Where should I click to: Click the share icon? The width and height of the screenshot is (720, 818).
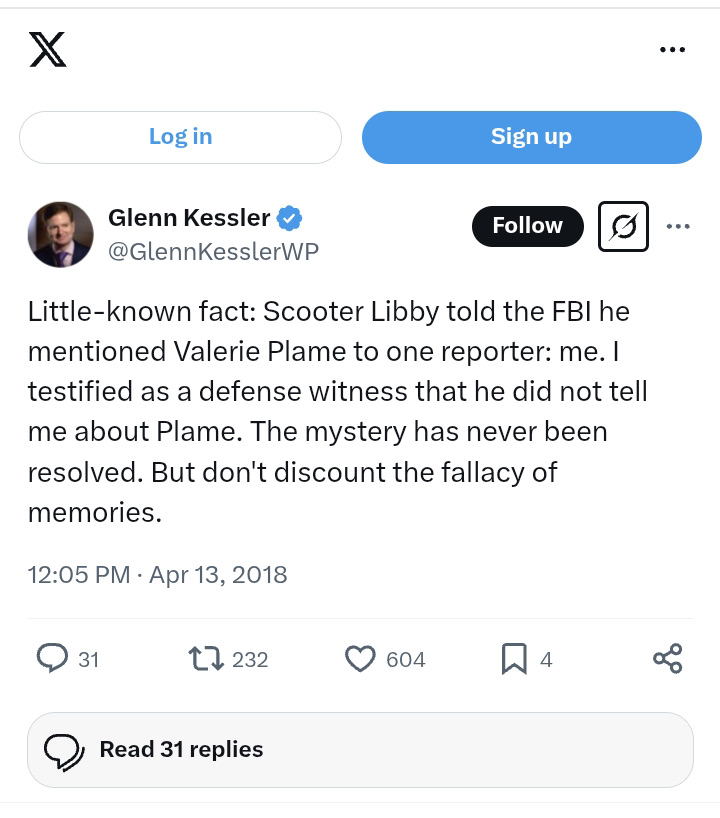[667, 658]
